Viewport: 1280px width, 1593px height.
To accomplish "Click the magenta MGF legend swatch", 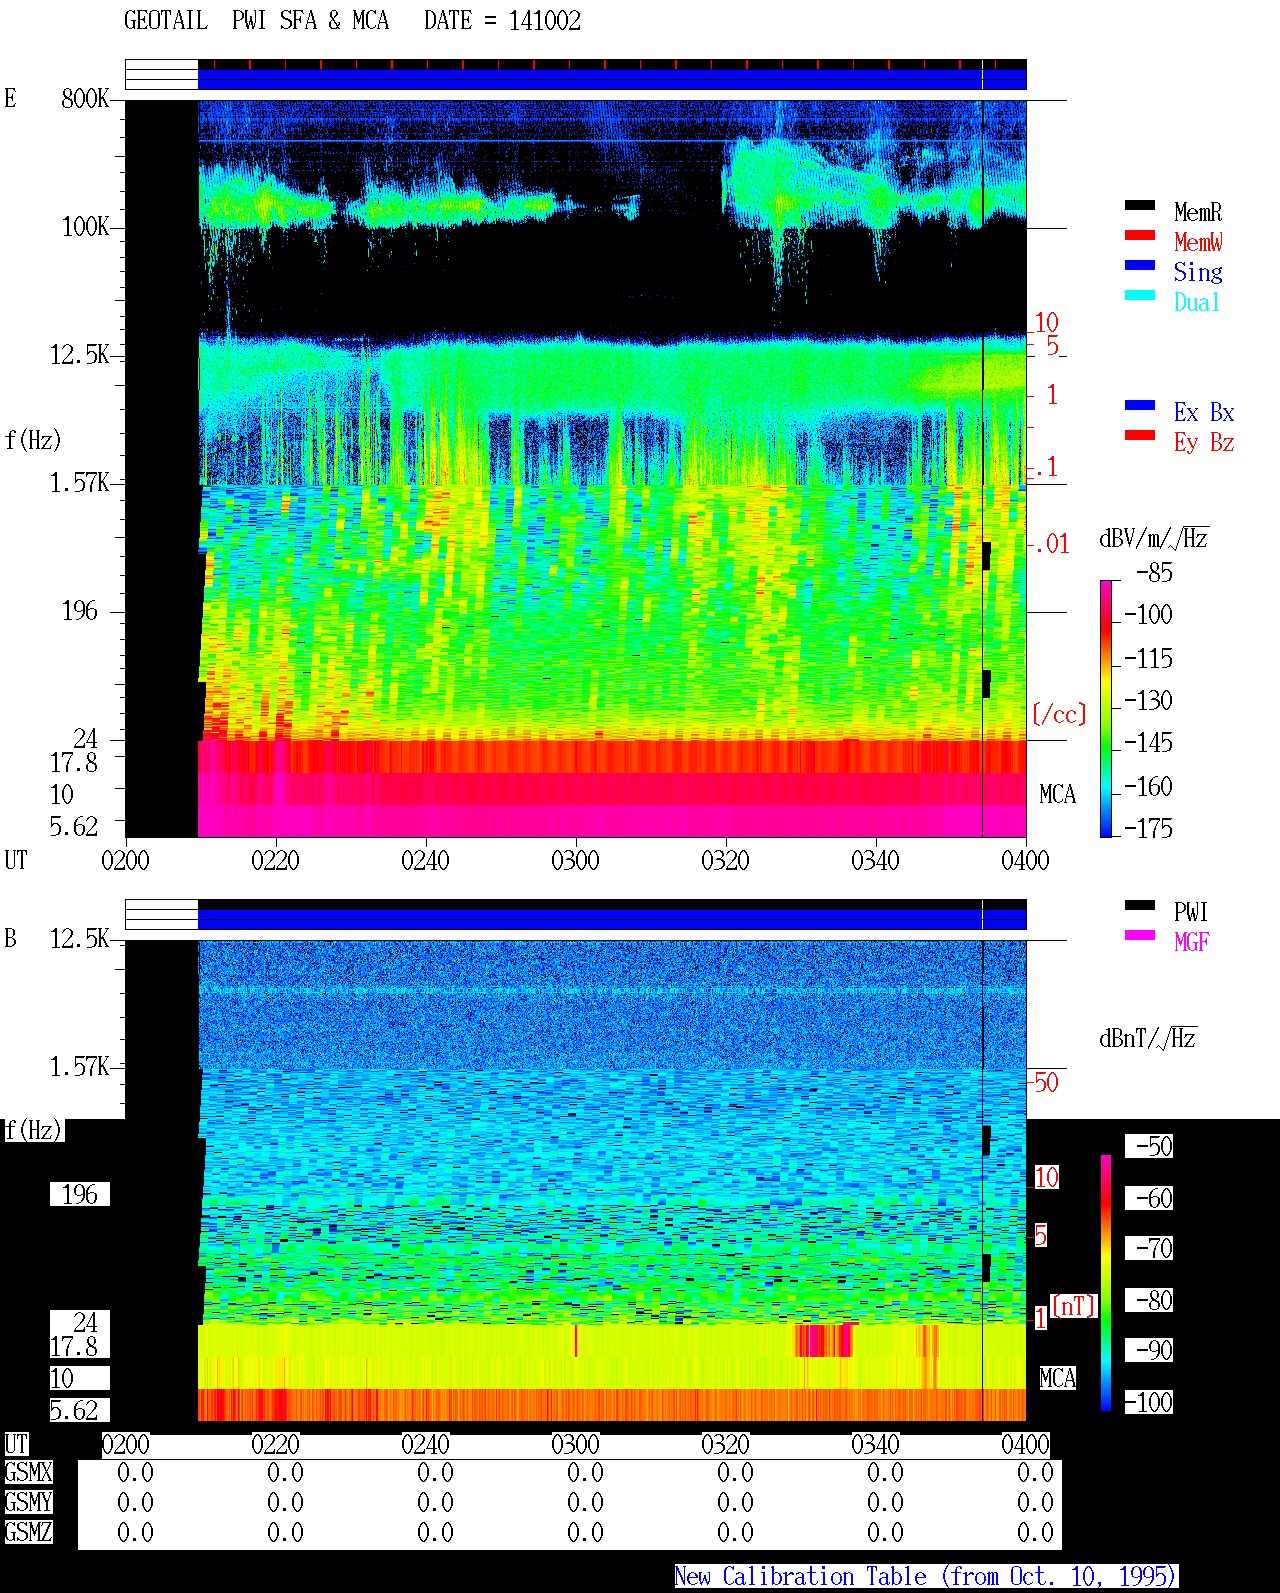I will pyautogui.click(x=1139, y=935).
